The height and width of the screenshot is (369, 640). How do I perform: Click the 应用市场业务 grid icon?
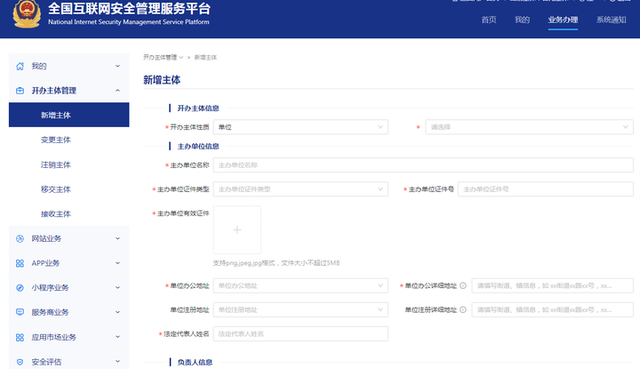[20, 337]
